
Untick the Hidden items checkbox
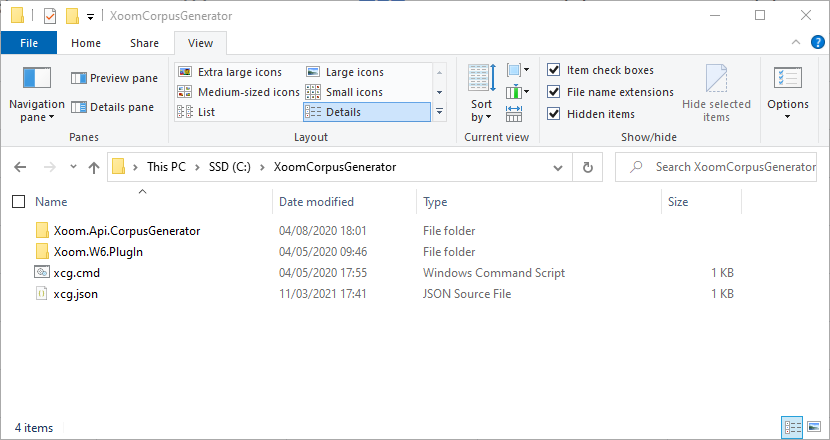click(x=553, y=114)
